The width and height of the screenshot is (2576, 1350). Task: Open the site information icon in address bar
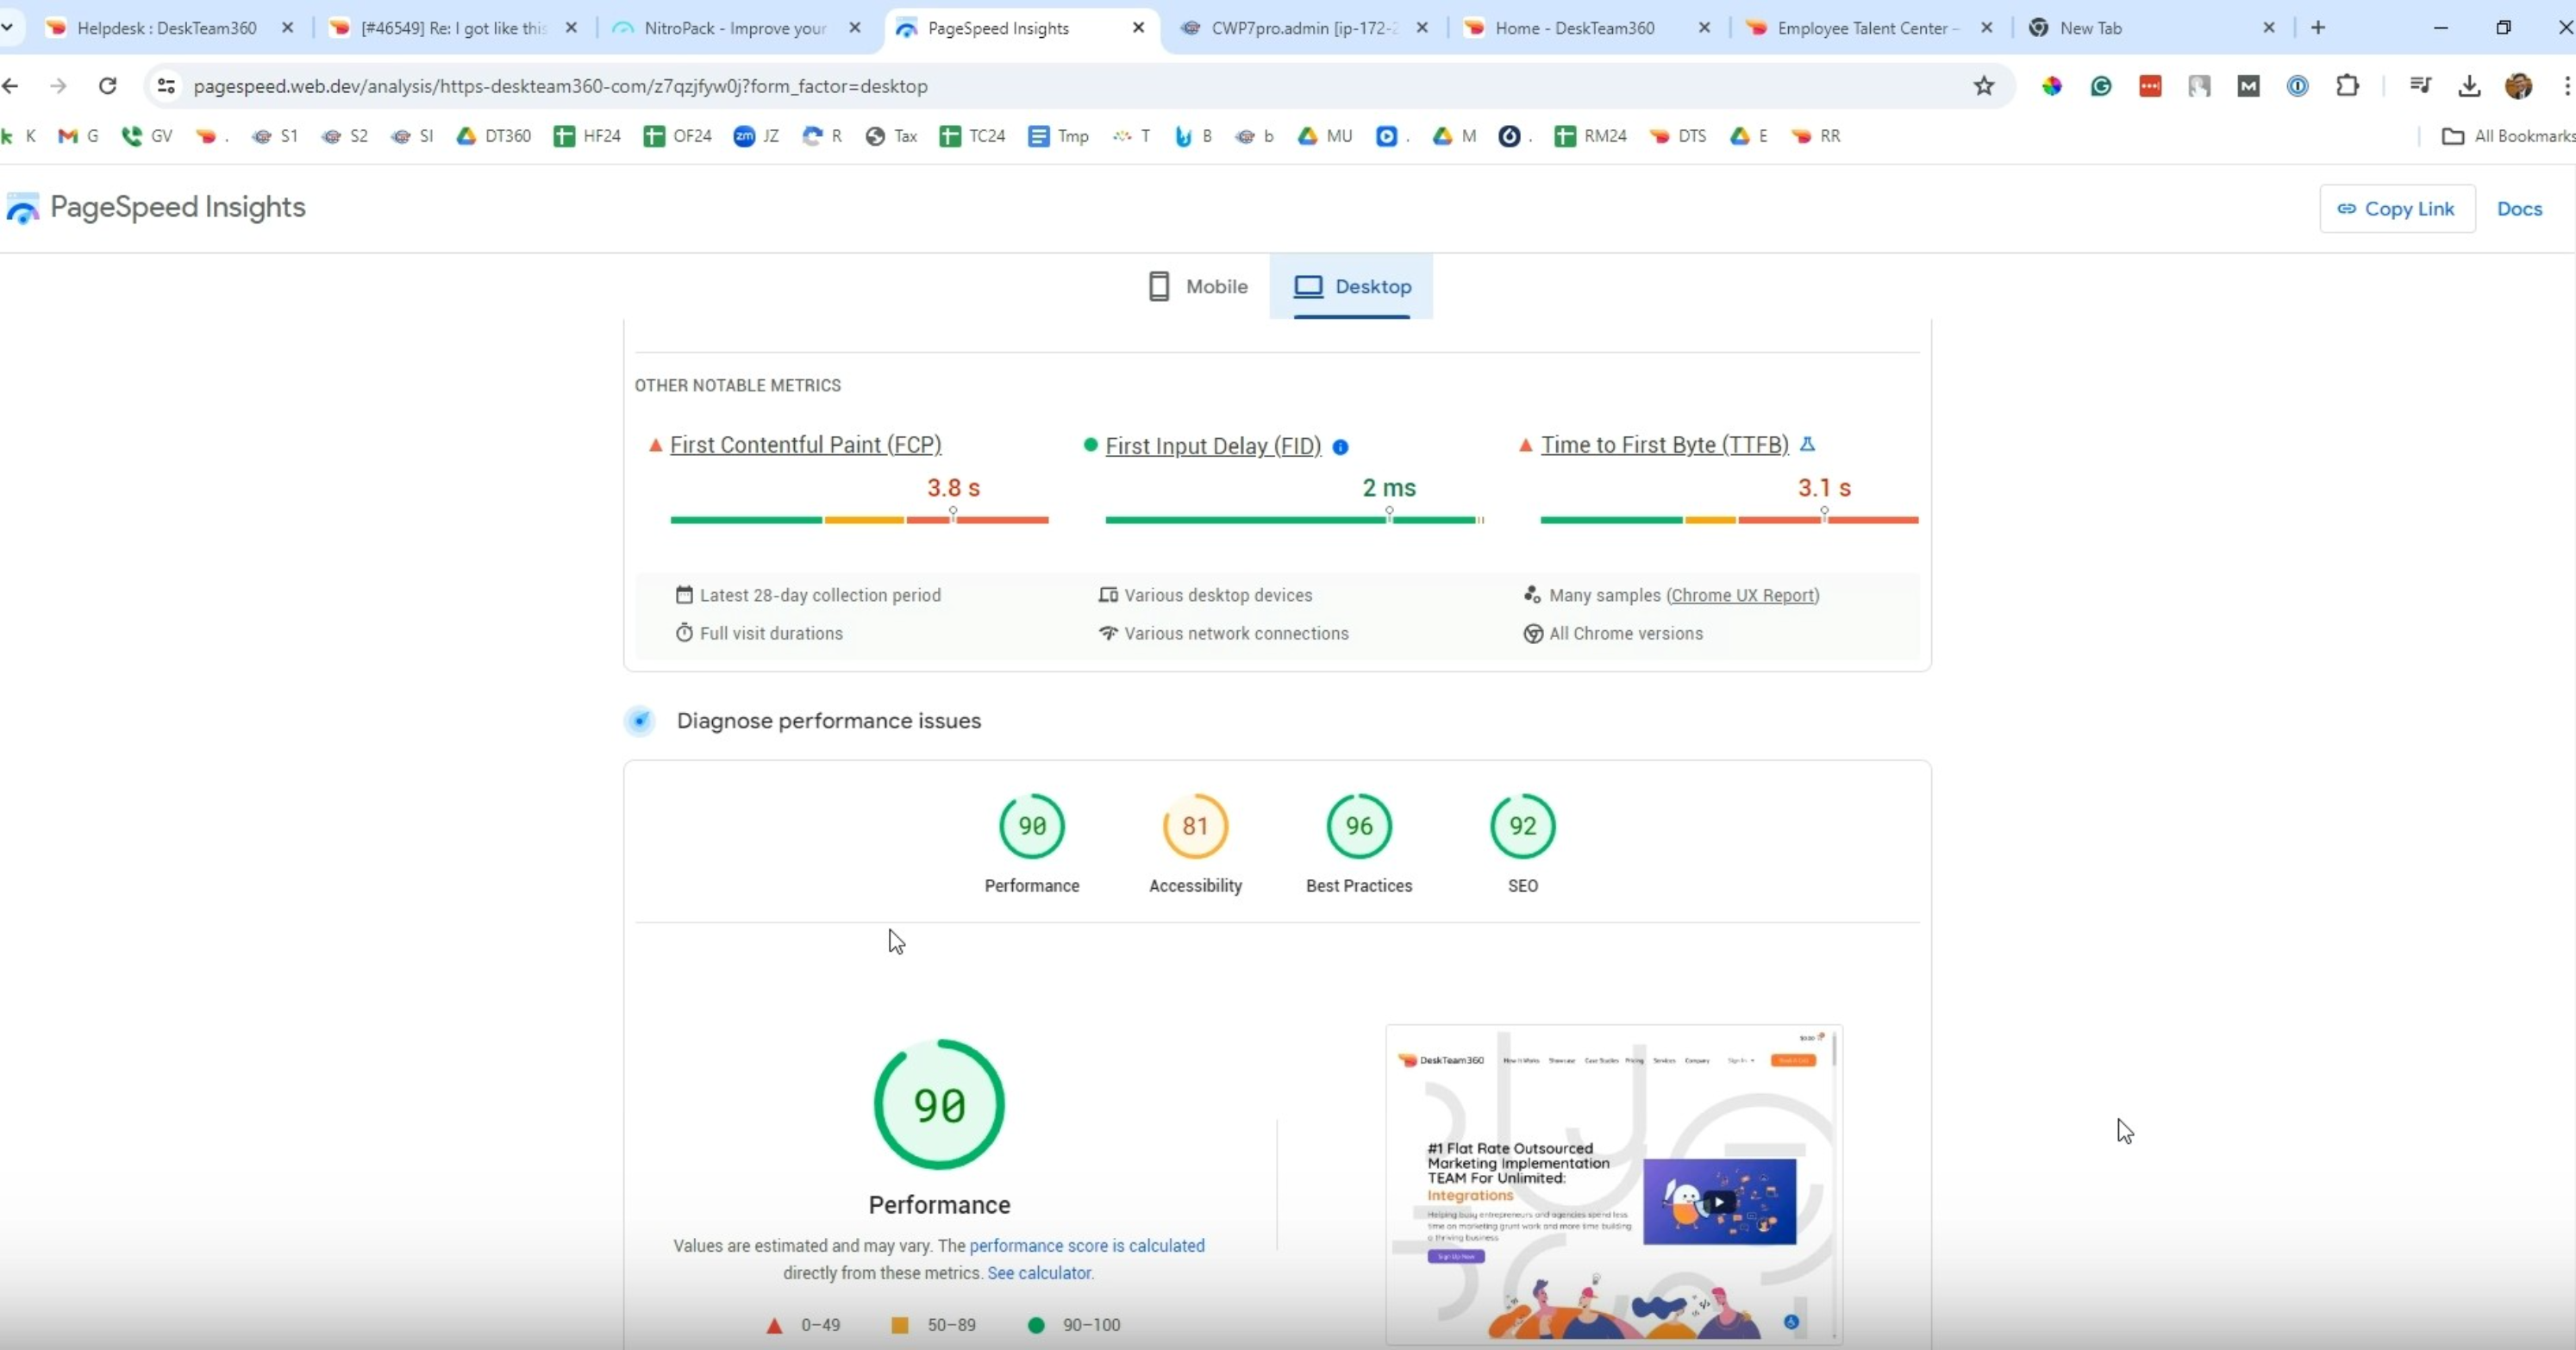pos(166,86)
